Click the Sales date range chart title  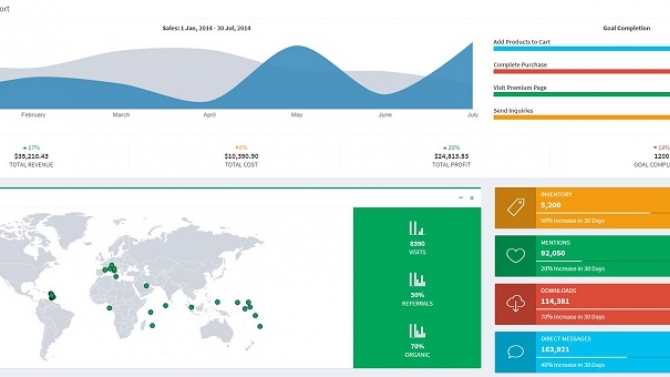tap(206, 28)
